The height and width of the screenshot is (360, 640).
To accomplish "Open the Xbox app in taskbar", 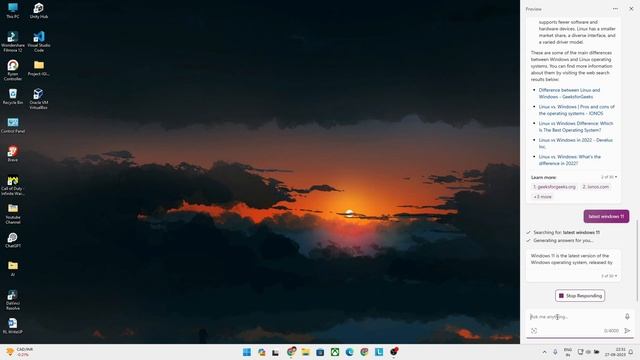I will [335, 352].
